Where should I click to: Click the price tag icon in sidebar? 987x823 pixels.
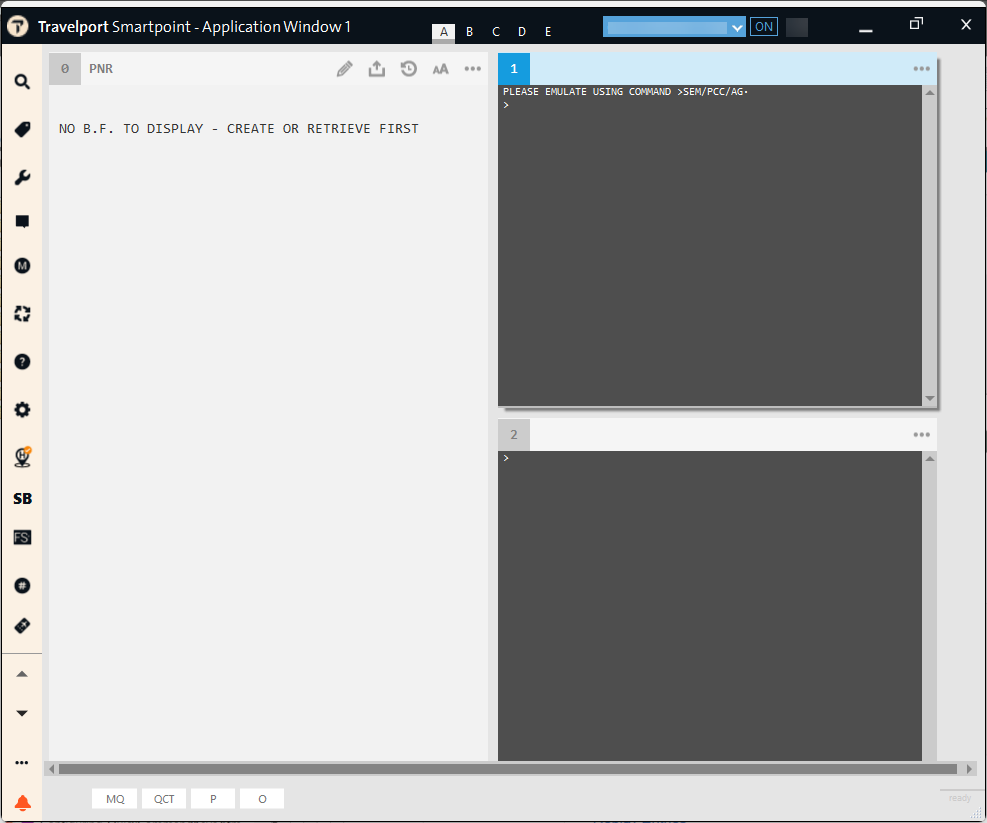pyautogui.click(x=22, y=129)
